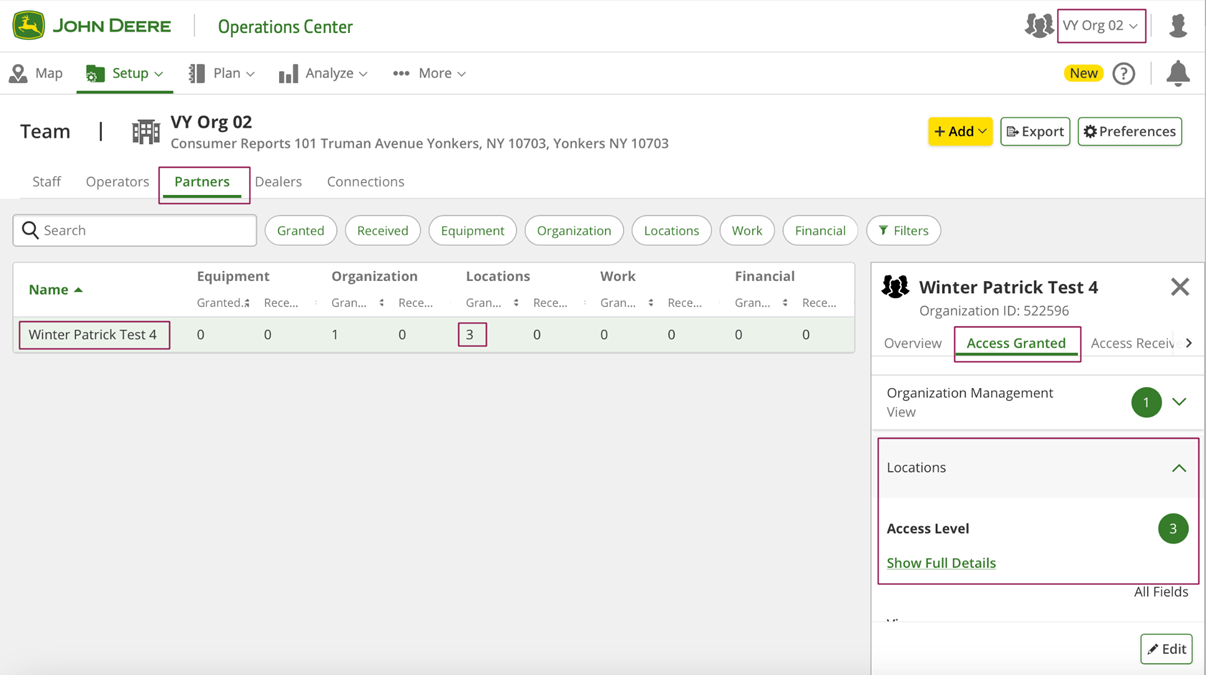1206x675 pixels.
Task: Click the help question mark icon
Action: (x=1124, y=73)
